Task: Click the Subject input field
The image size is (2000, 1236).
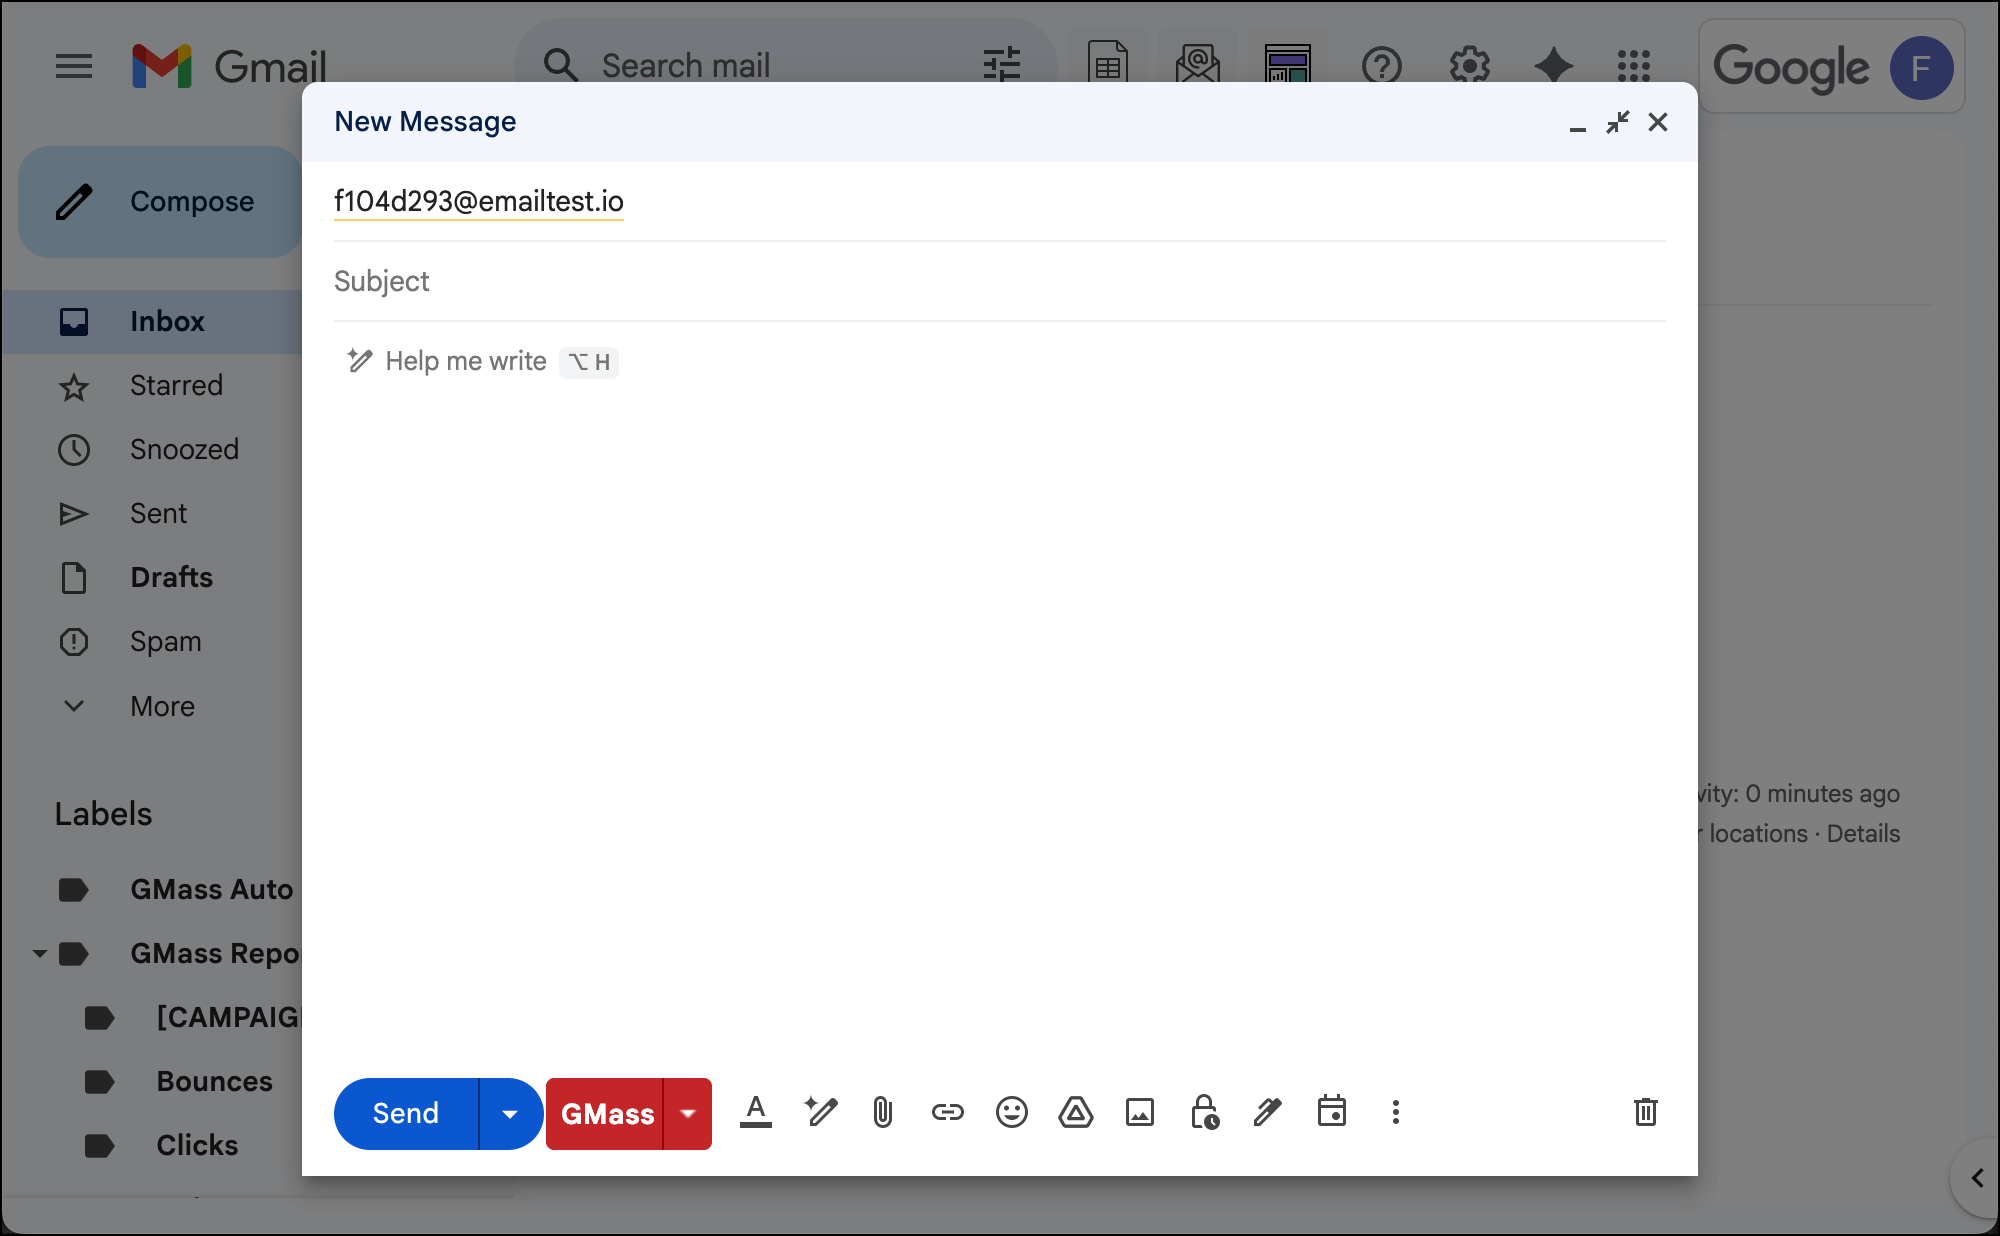Action: coord(700,281)
